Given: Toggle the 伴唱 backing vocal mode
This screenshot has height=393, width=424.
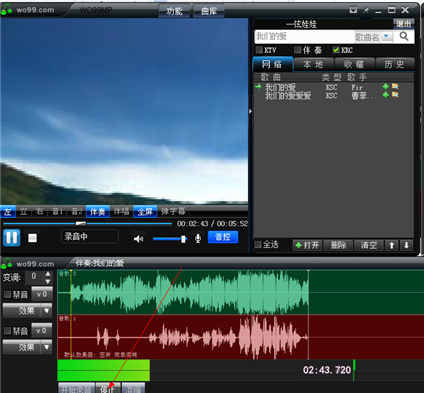Looking at the screenshot, I should coord(121,211).
